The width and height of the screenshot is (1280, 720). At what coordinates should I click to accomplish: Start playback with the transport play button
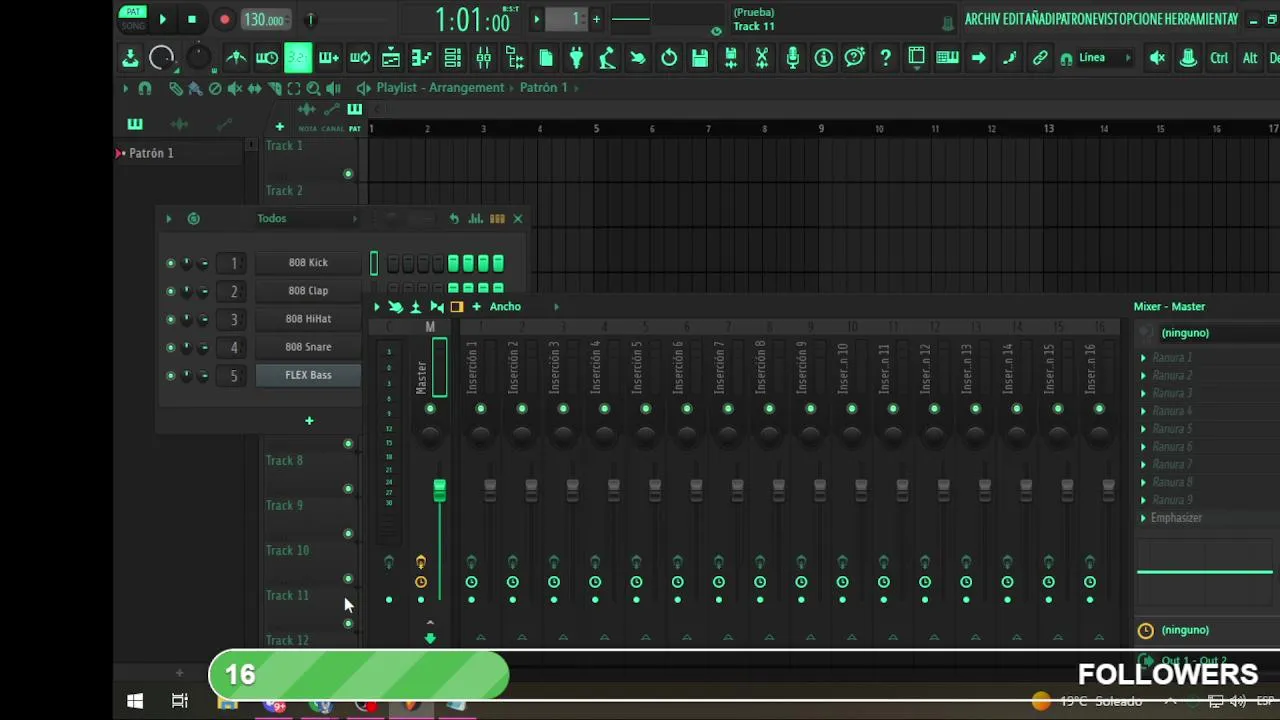(163, 19)
